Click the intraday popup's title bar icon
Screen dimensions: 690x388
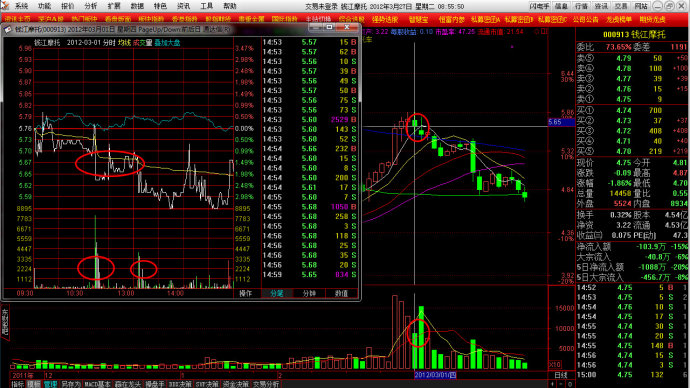8,29
